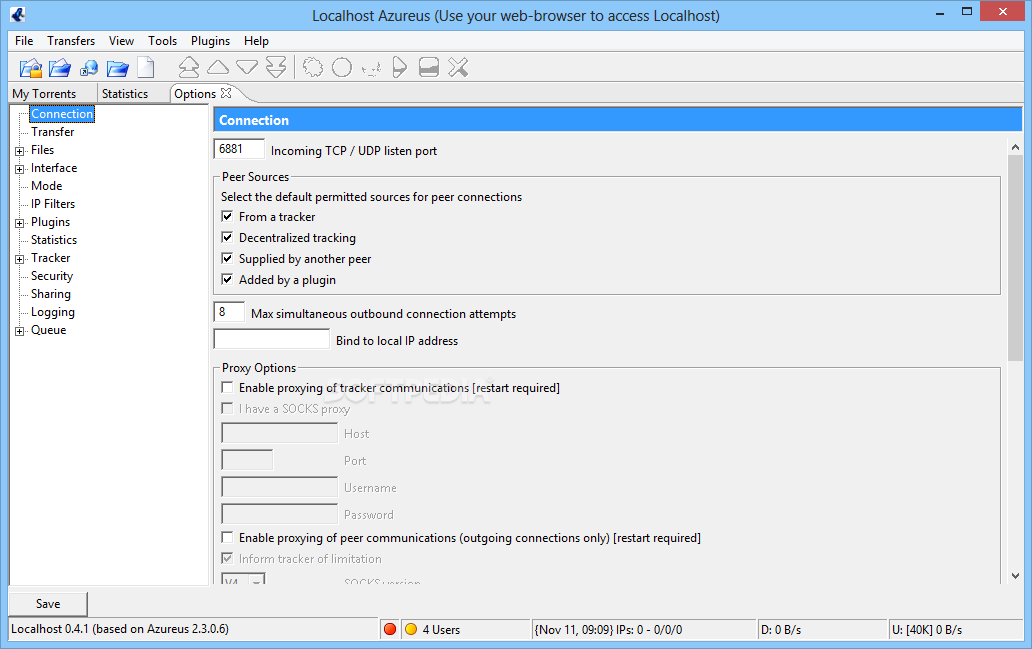
Task: Click the open torrent folder icon
Action: [x=59, y=68]
